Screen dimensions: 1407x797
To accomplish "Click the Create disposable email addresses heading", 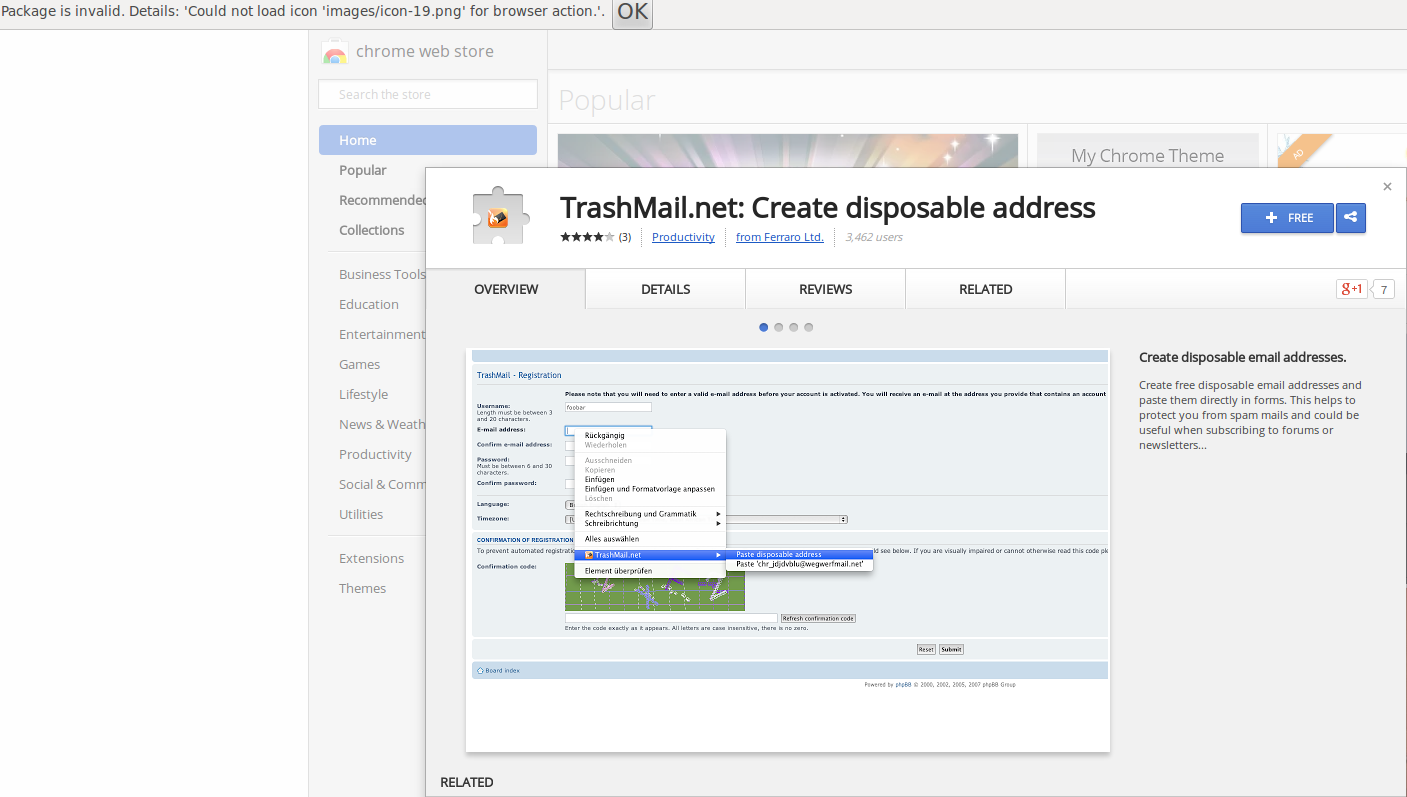I will 1243,357.
